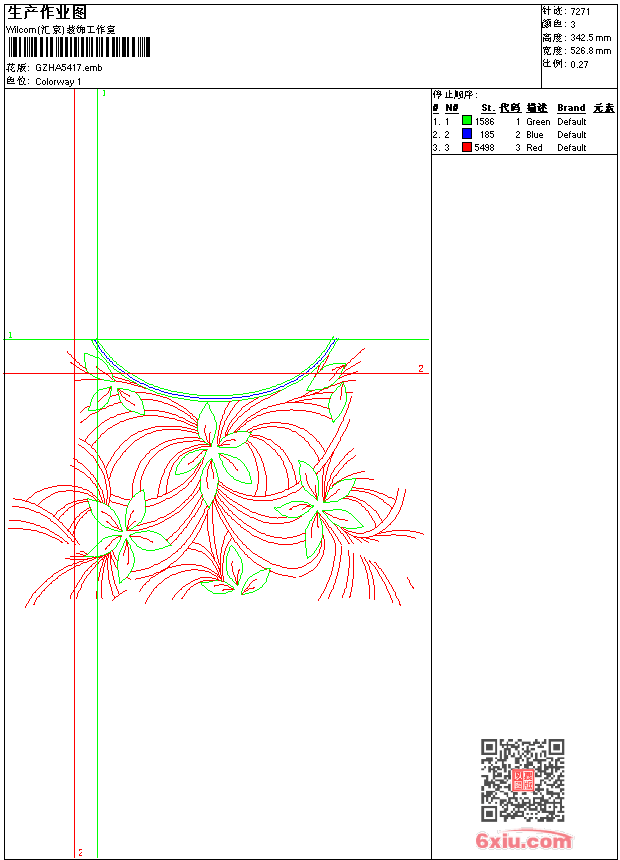Screen dimensions: 620x860
Task: Click the 元素 column header
Action: [604, 108]
